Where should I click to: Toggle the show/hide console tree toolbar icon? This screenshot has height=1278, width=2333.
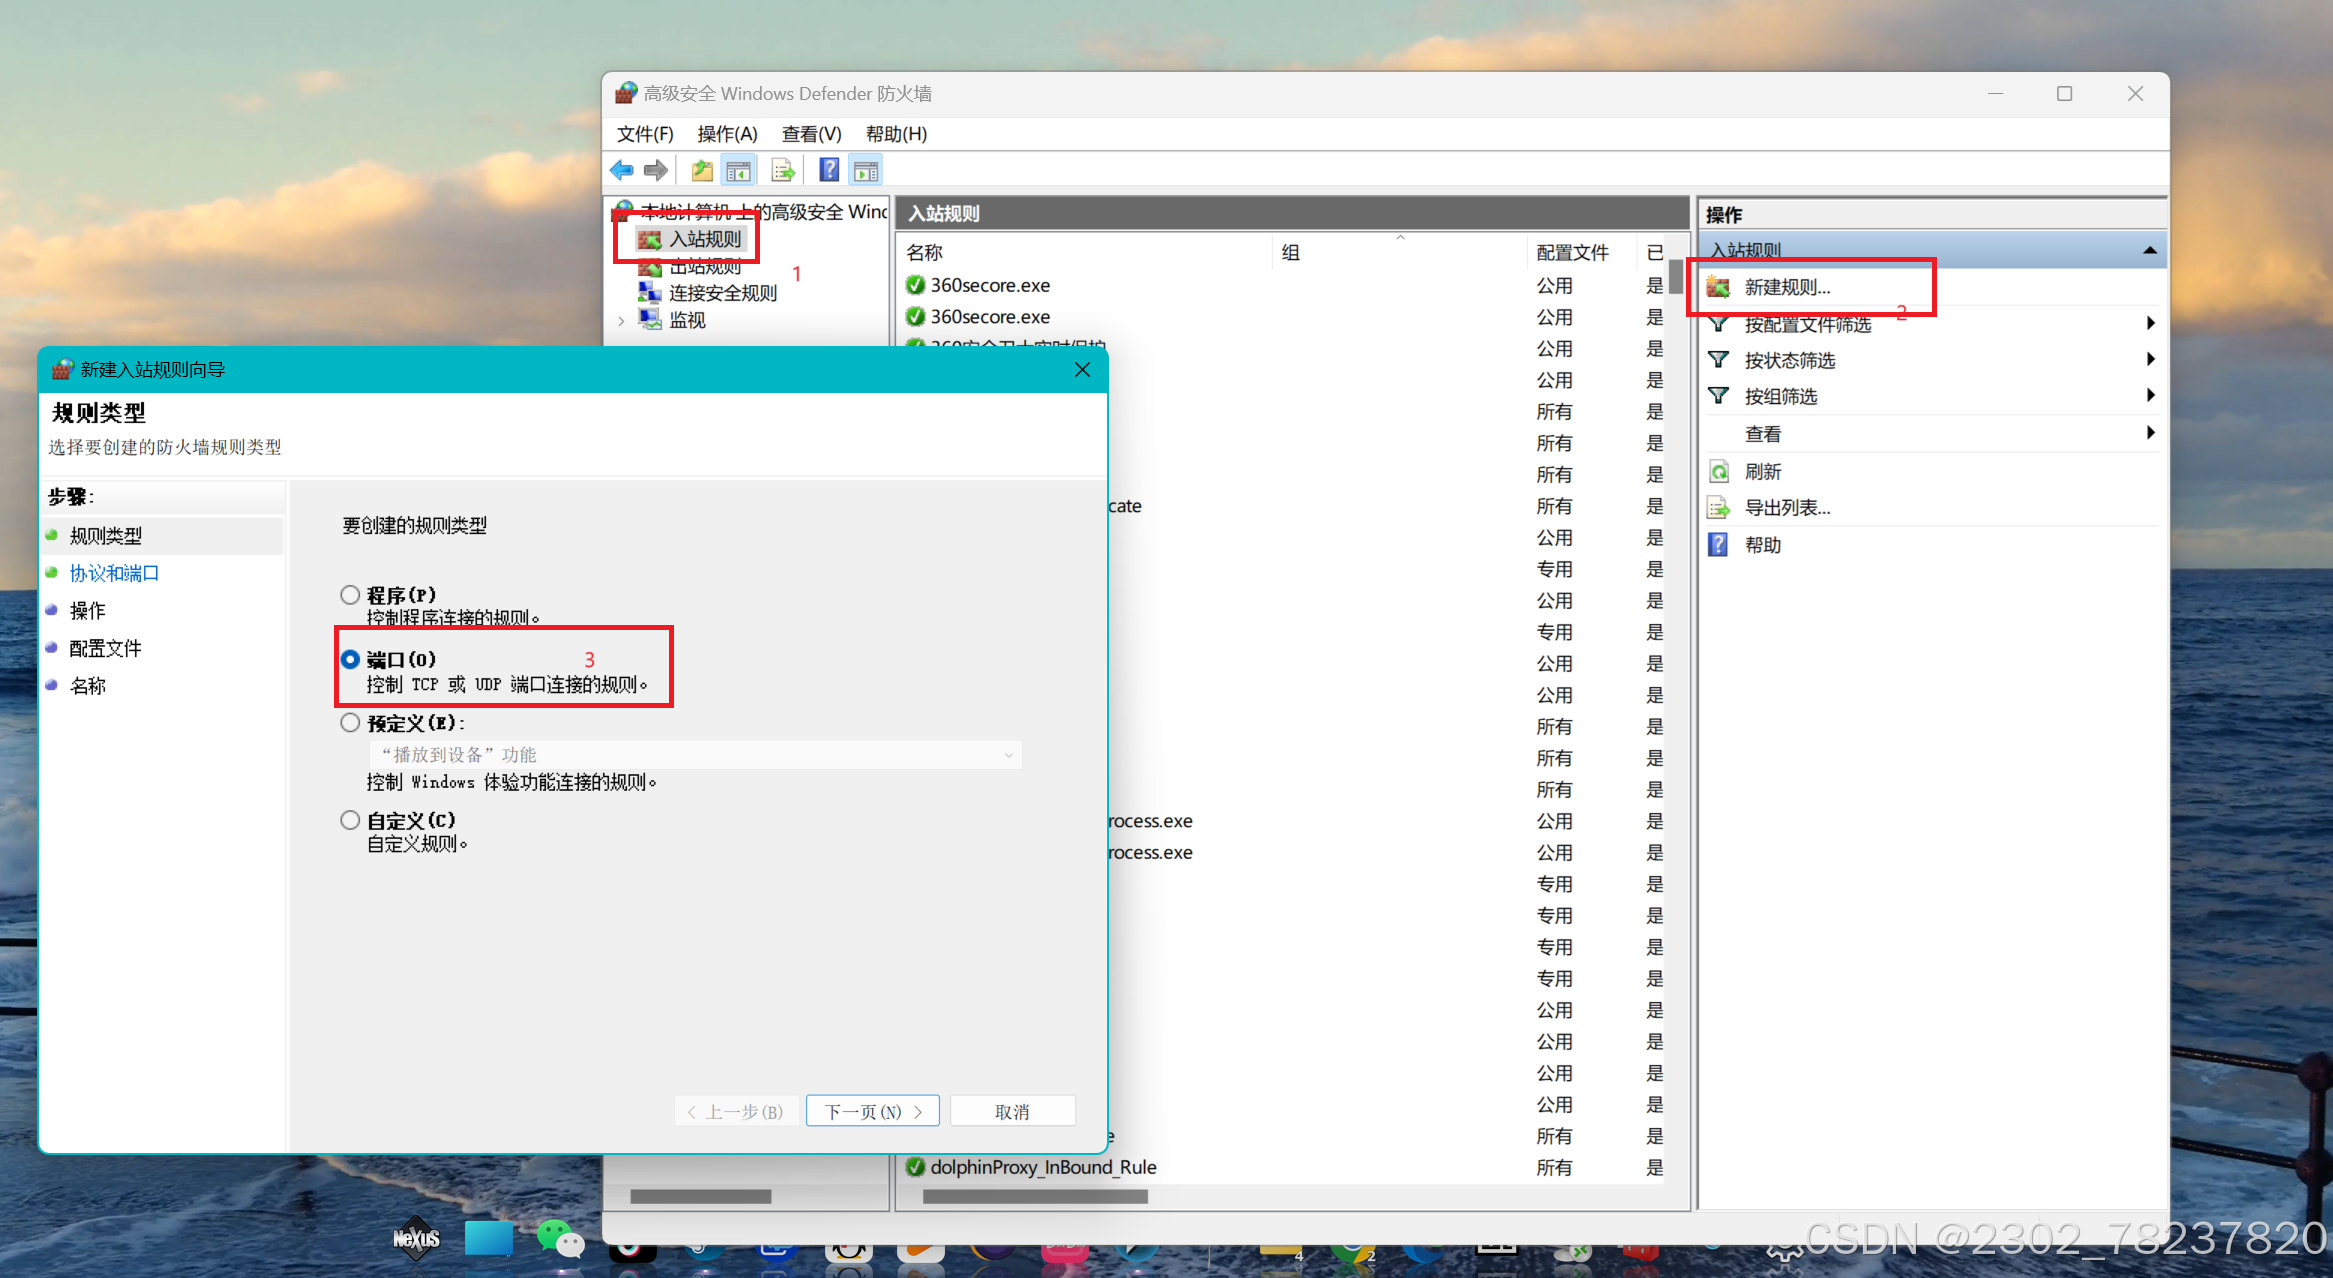click(x=739, y=169)
